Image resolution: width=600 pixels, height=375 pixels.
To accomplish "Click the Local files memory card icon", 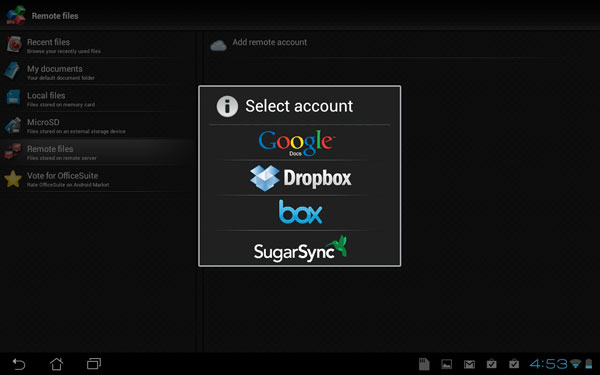I will coord(13,97).
